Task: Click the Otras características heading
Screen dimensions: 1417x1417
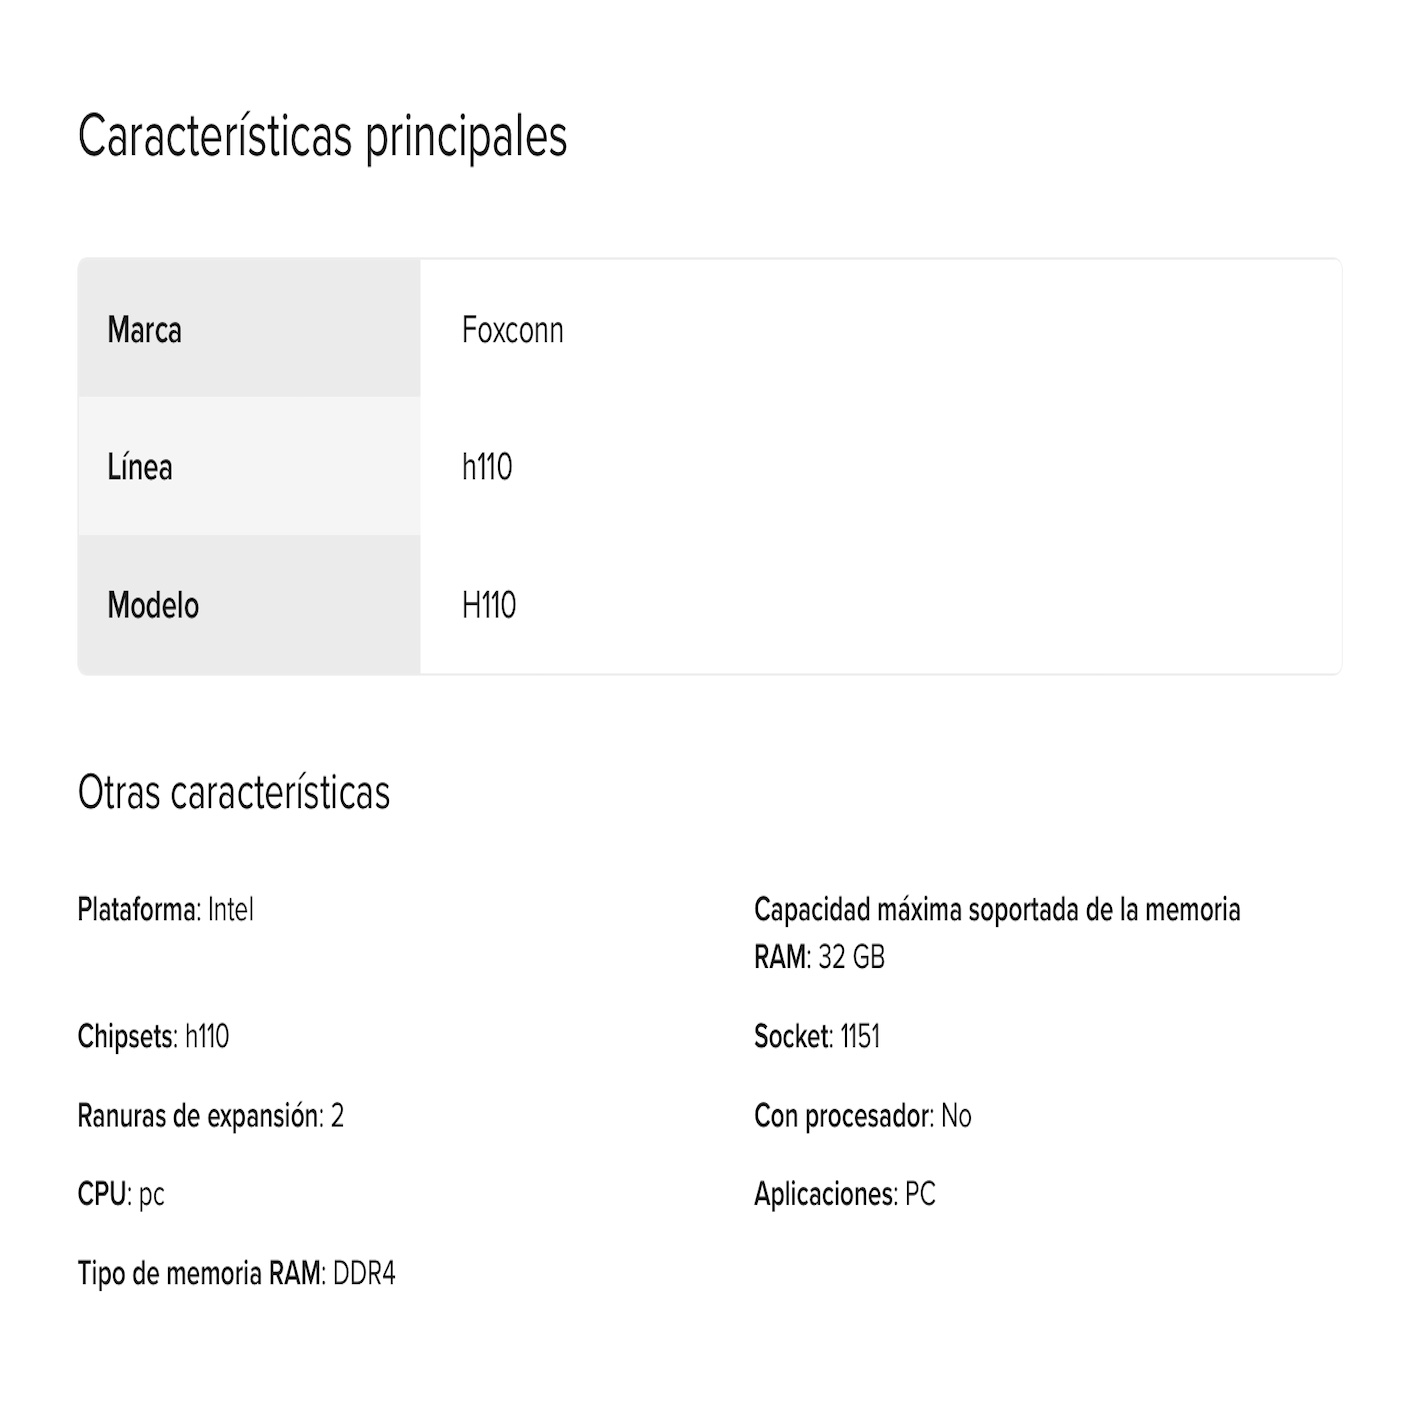Action: pyautogui.click(x=234, y=792)
